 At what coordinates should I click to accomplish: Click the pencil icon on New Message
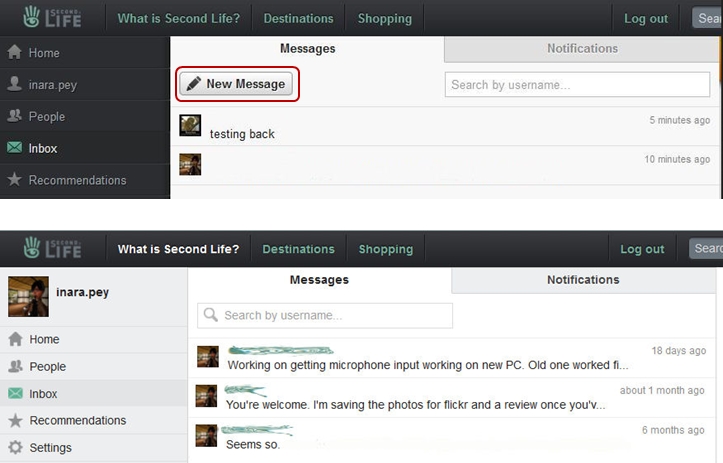coord(194,84)
